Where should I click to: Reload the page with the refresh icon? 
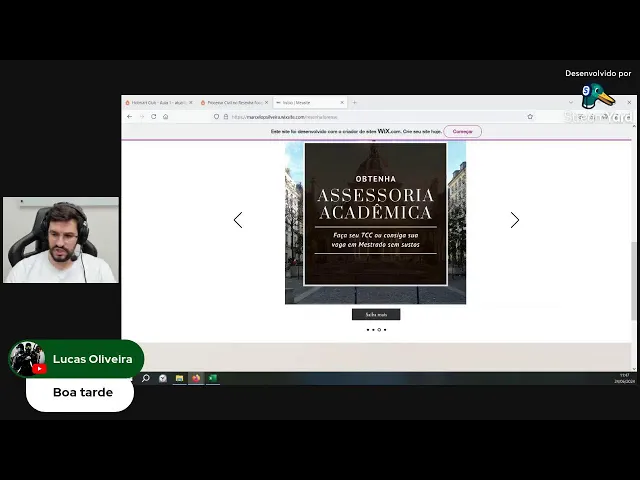point(153,117)
